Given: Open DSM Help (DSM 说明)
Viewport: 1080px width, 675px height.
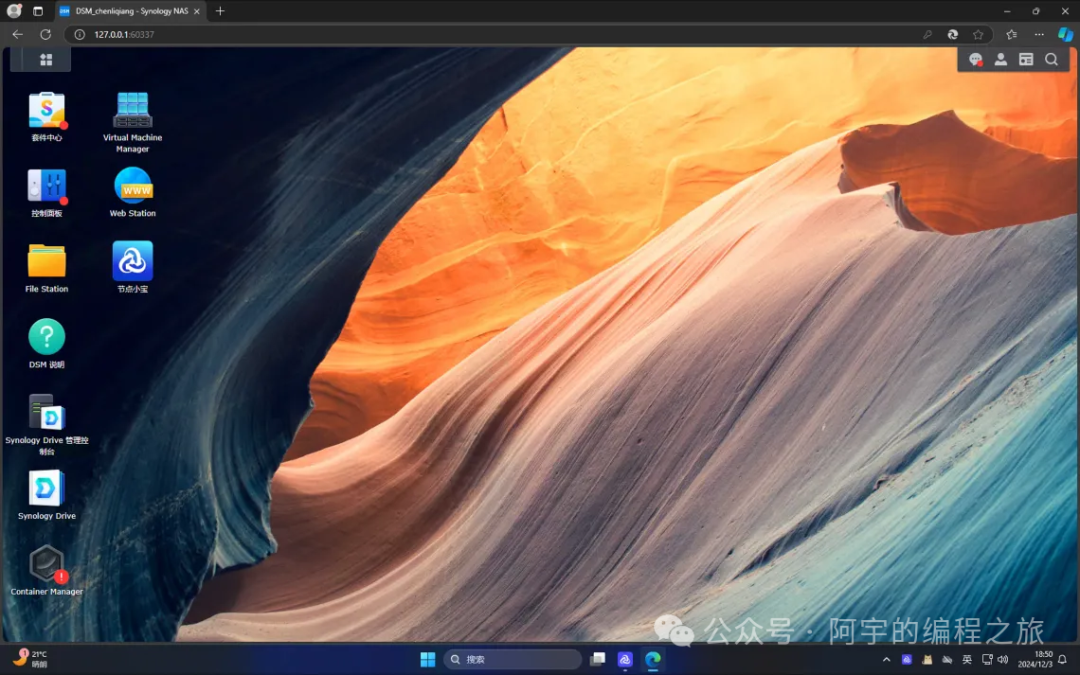Looking at the screenshot, I should [46, 338].
